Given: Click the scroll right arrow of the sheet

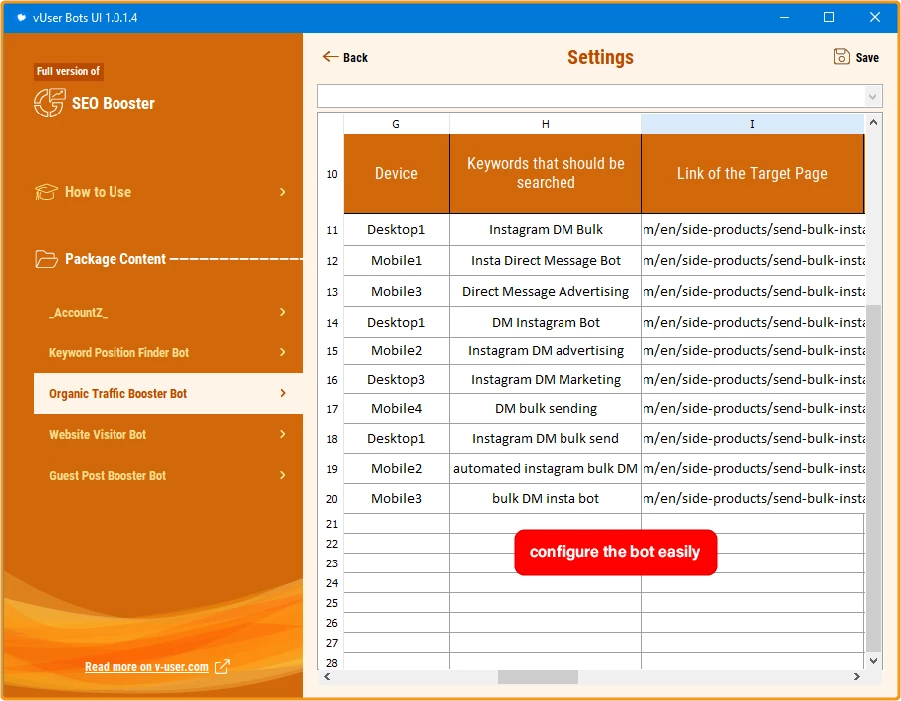Looking at the screenshot, I should (856, 677).
